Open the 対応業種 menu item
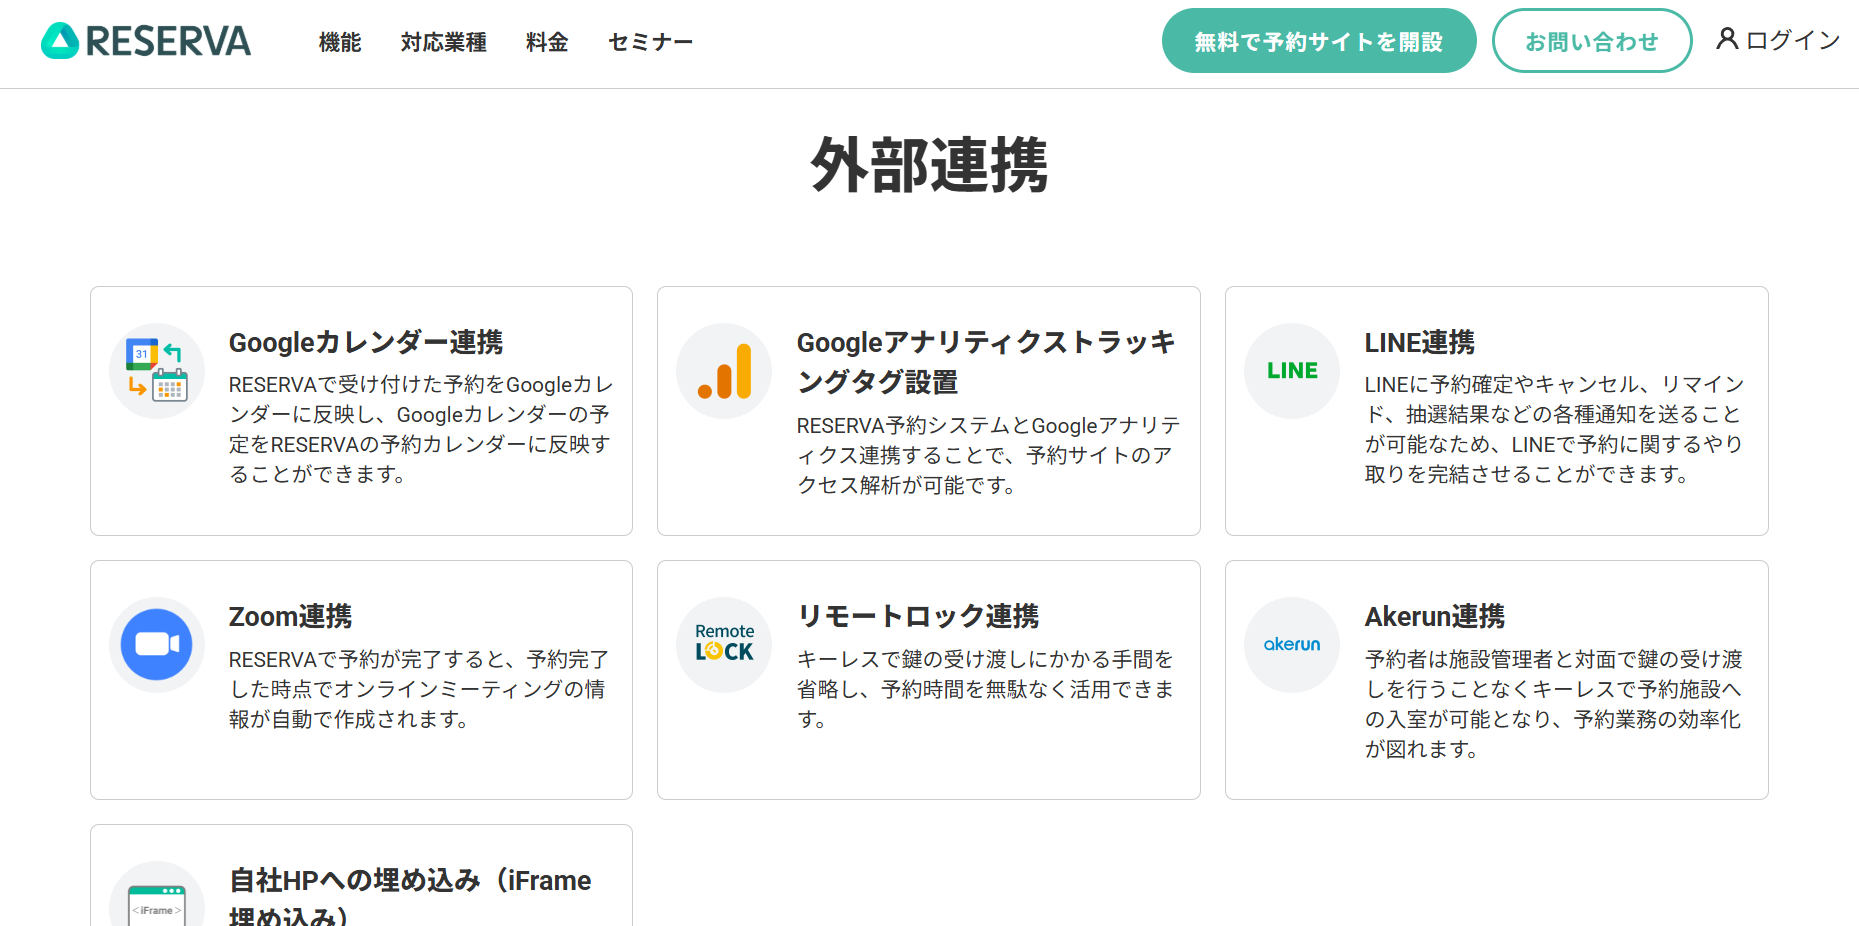 click(x=444, y=42)
